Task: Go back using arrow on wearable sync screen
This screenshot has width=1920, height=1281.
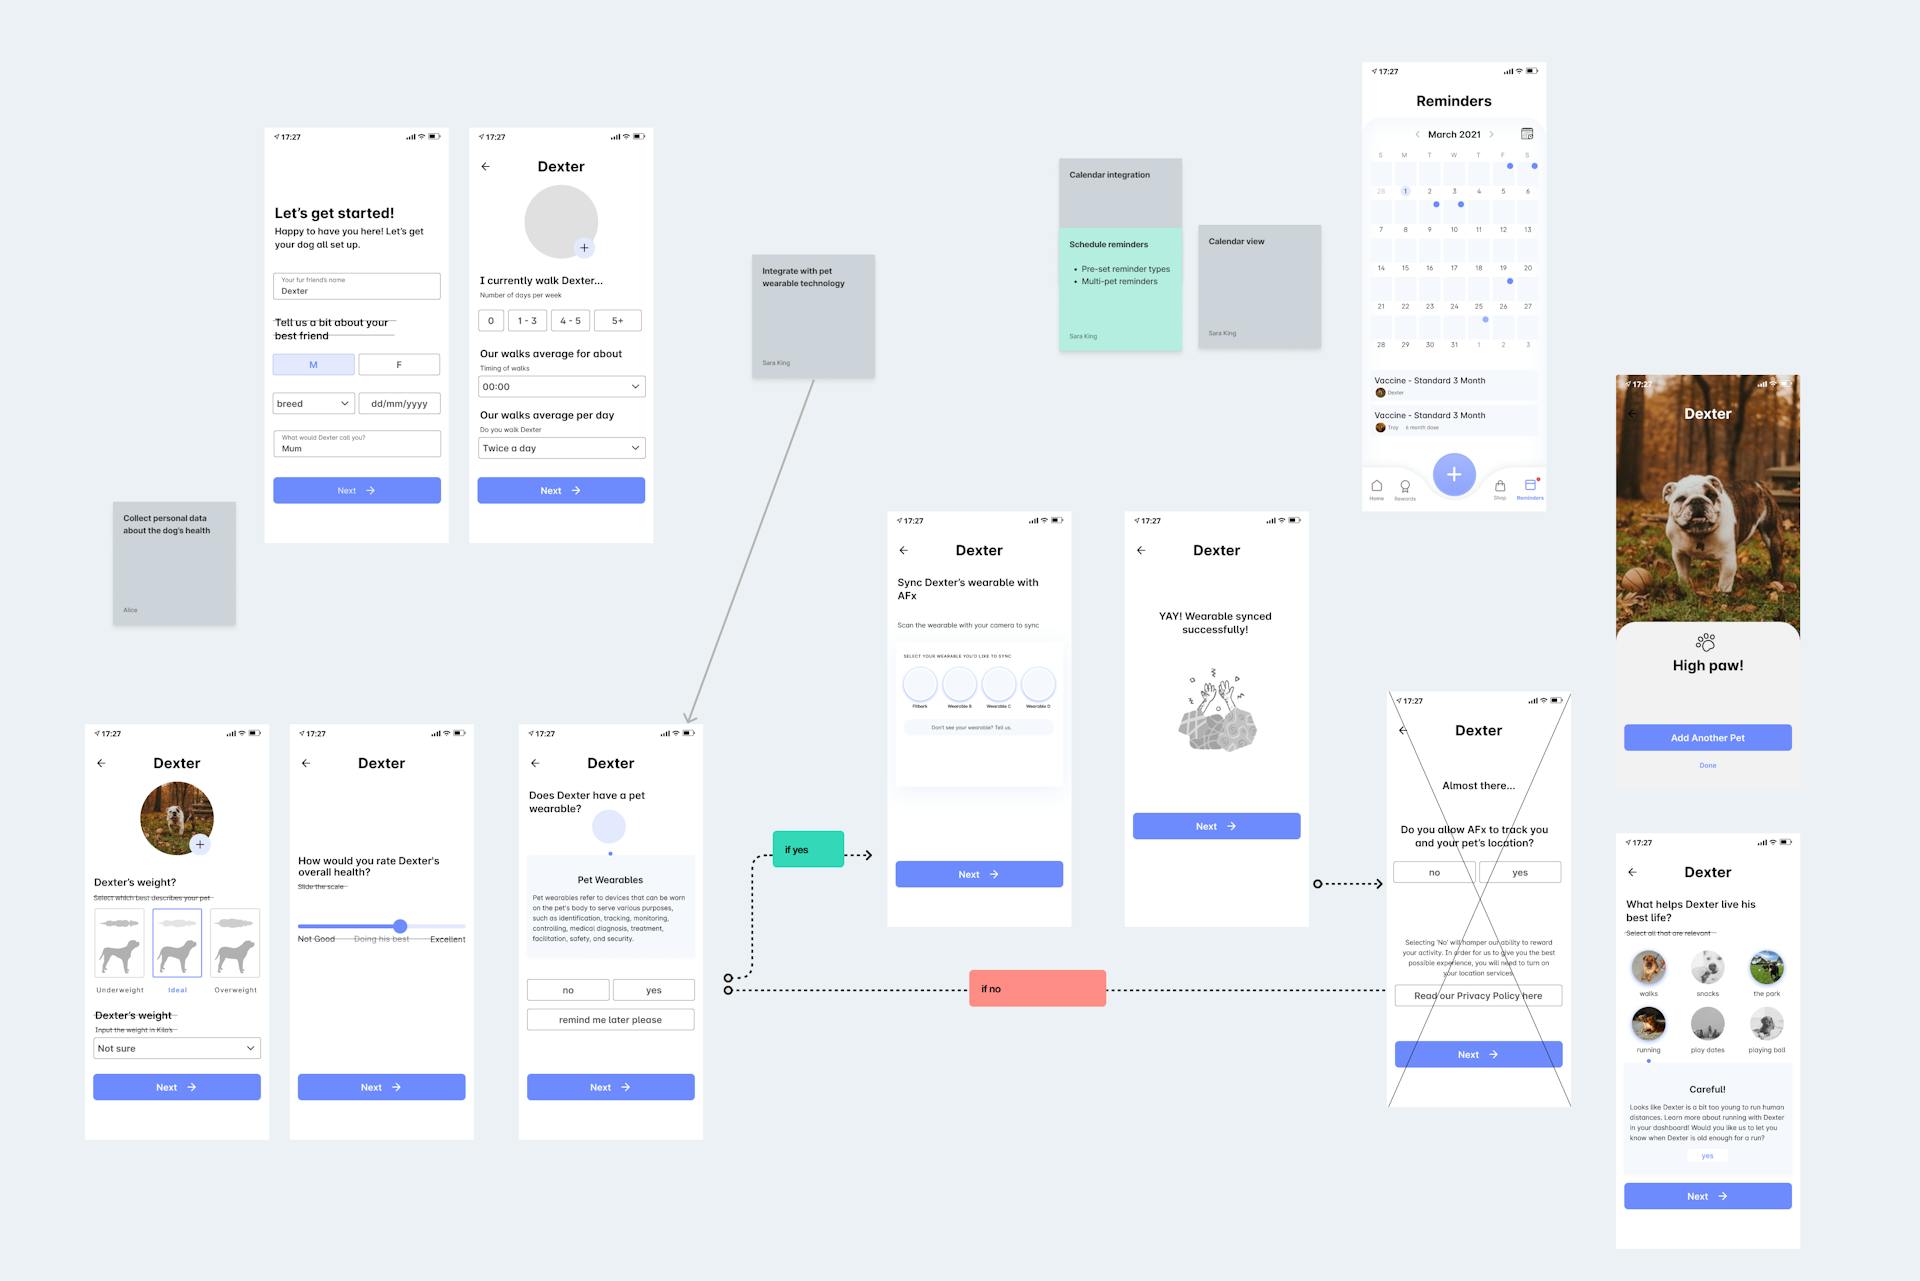Action: [904, 551]
